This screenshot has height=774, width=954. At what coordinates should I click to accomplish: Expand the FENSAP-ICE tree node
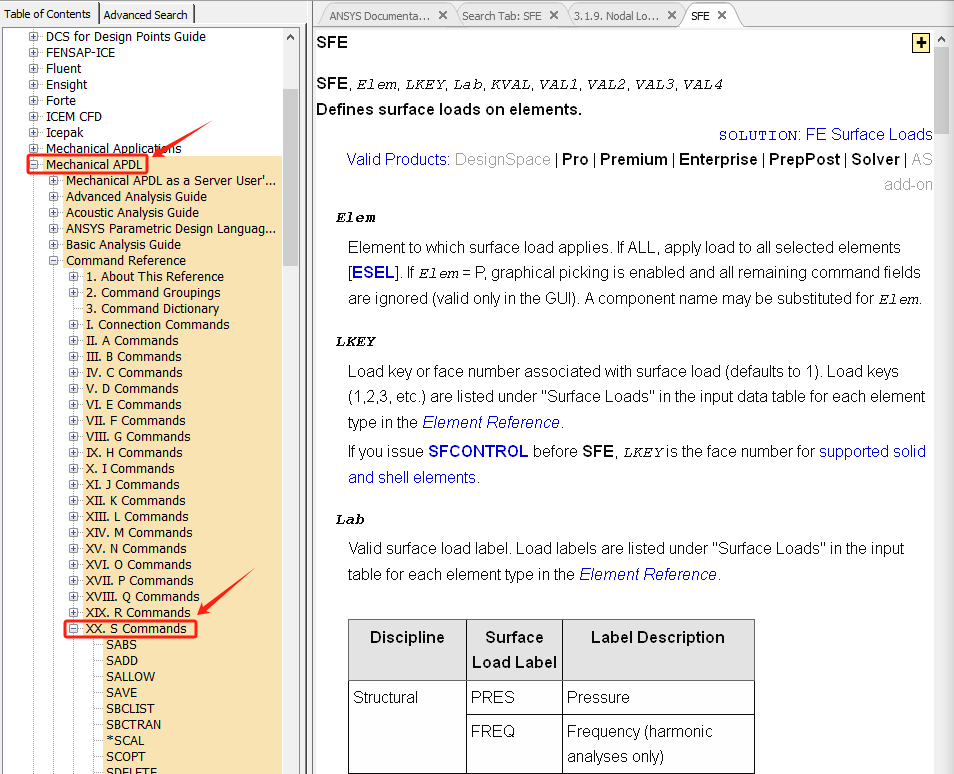point(33,52)
